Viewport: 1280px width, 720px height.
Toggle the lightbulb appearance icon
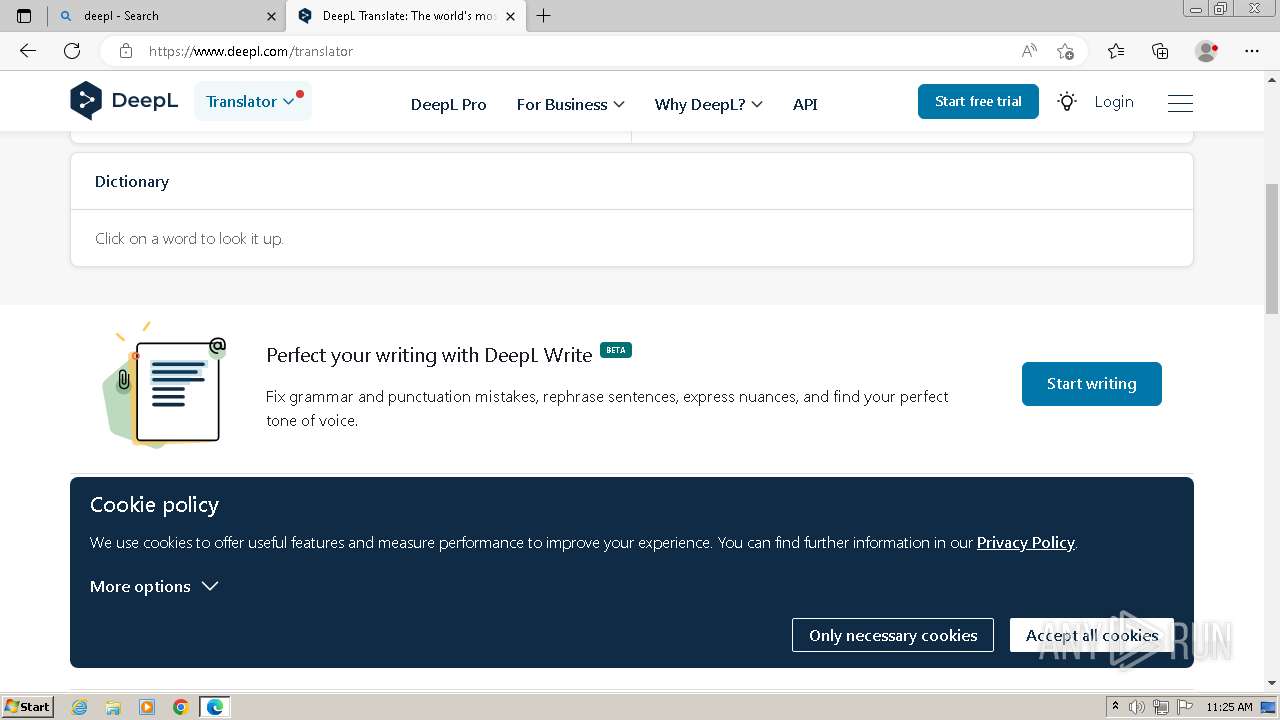tap(1067, 102)
